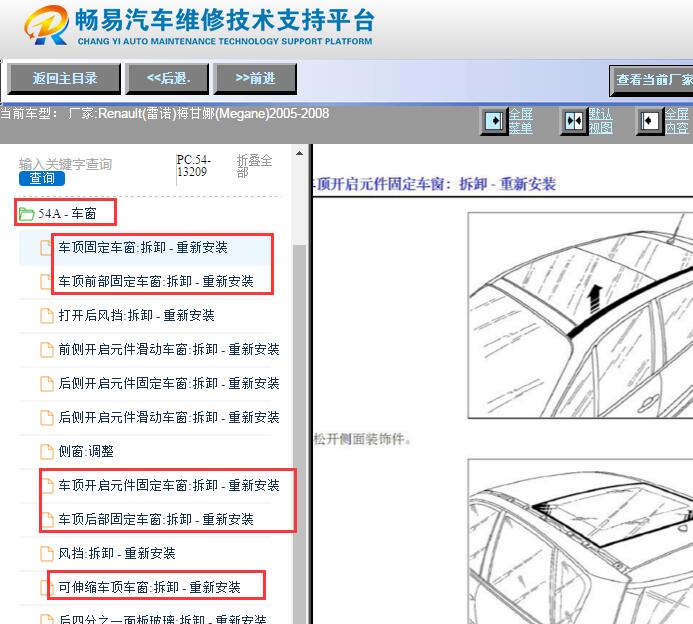Click document icon beside 打开后风挡
Image resolution: width=693 pixels, height=624 pixels.
[x=46, y=316]
